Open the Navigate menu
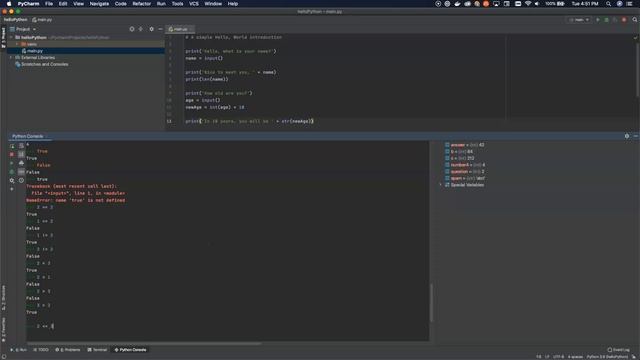The height and width of the screenshot is (360, 640). click(x=99, y=4)
